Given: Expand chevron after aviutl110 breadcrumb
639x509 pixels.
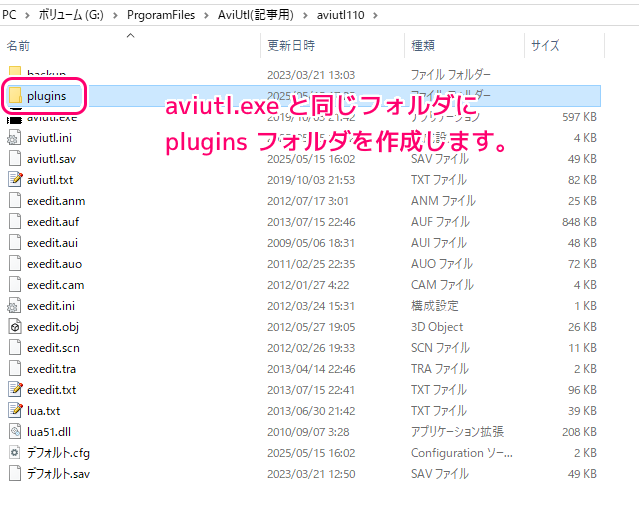Looking at the screenshot, I should pyautogui.click(x=375, y=15).
